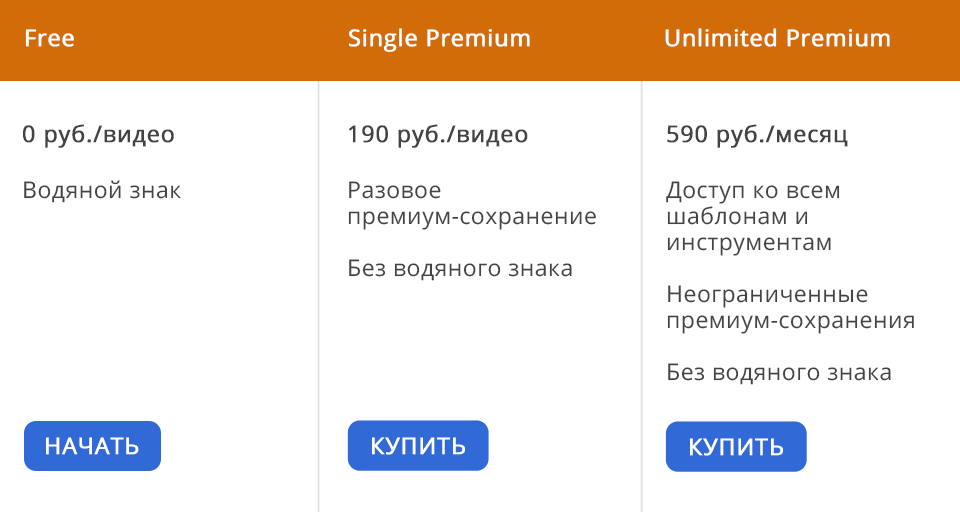The height and width of the screenshot is (512, 960).
Task: Click the word премиум-сохранение in Single Premium
Action: 471,217
